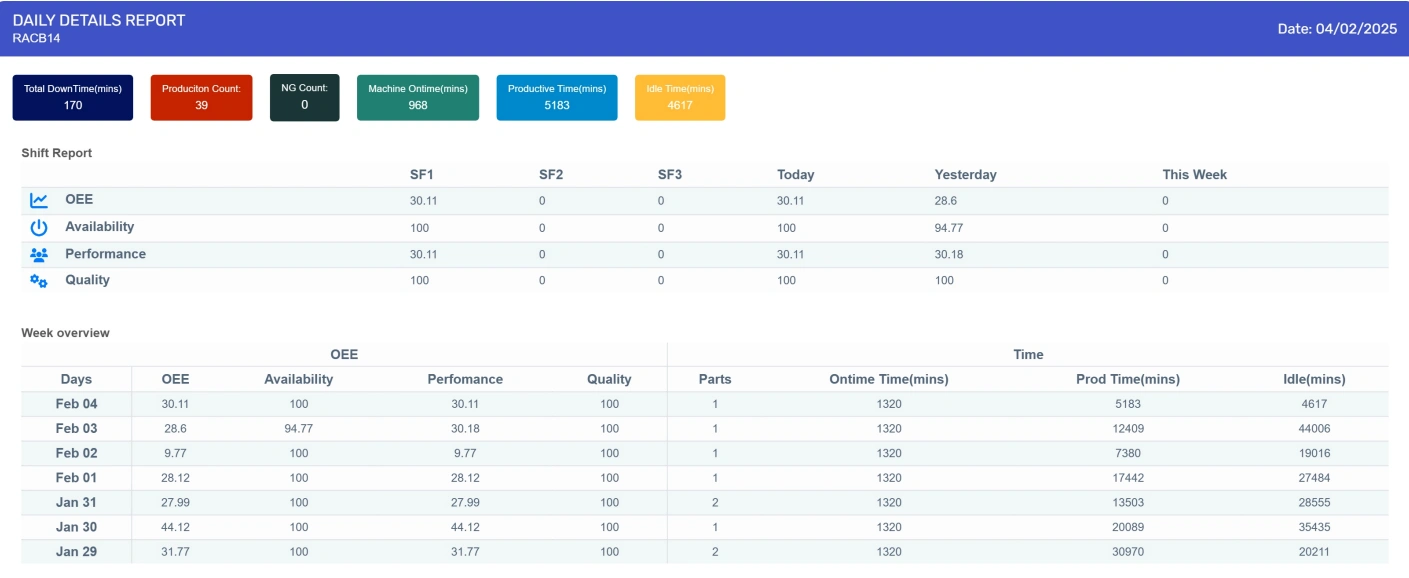
Task: Open the Machine Ontime(mins) card
Action: [417, 97]
